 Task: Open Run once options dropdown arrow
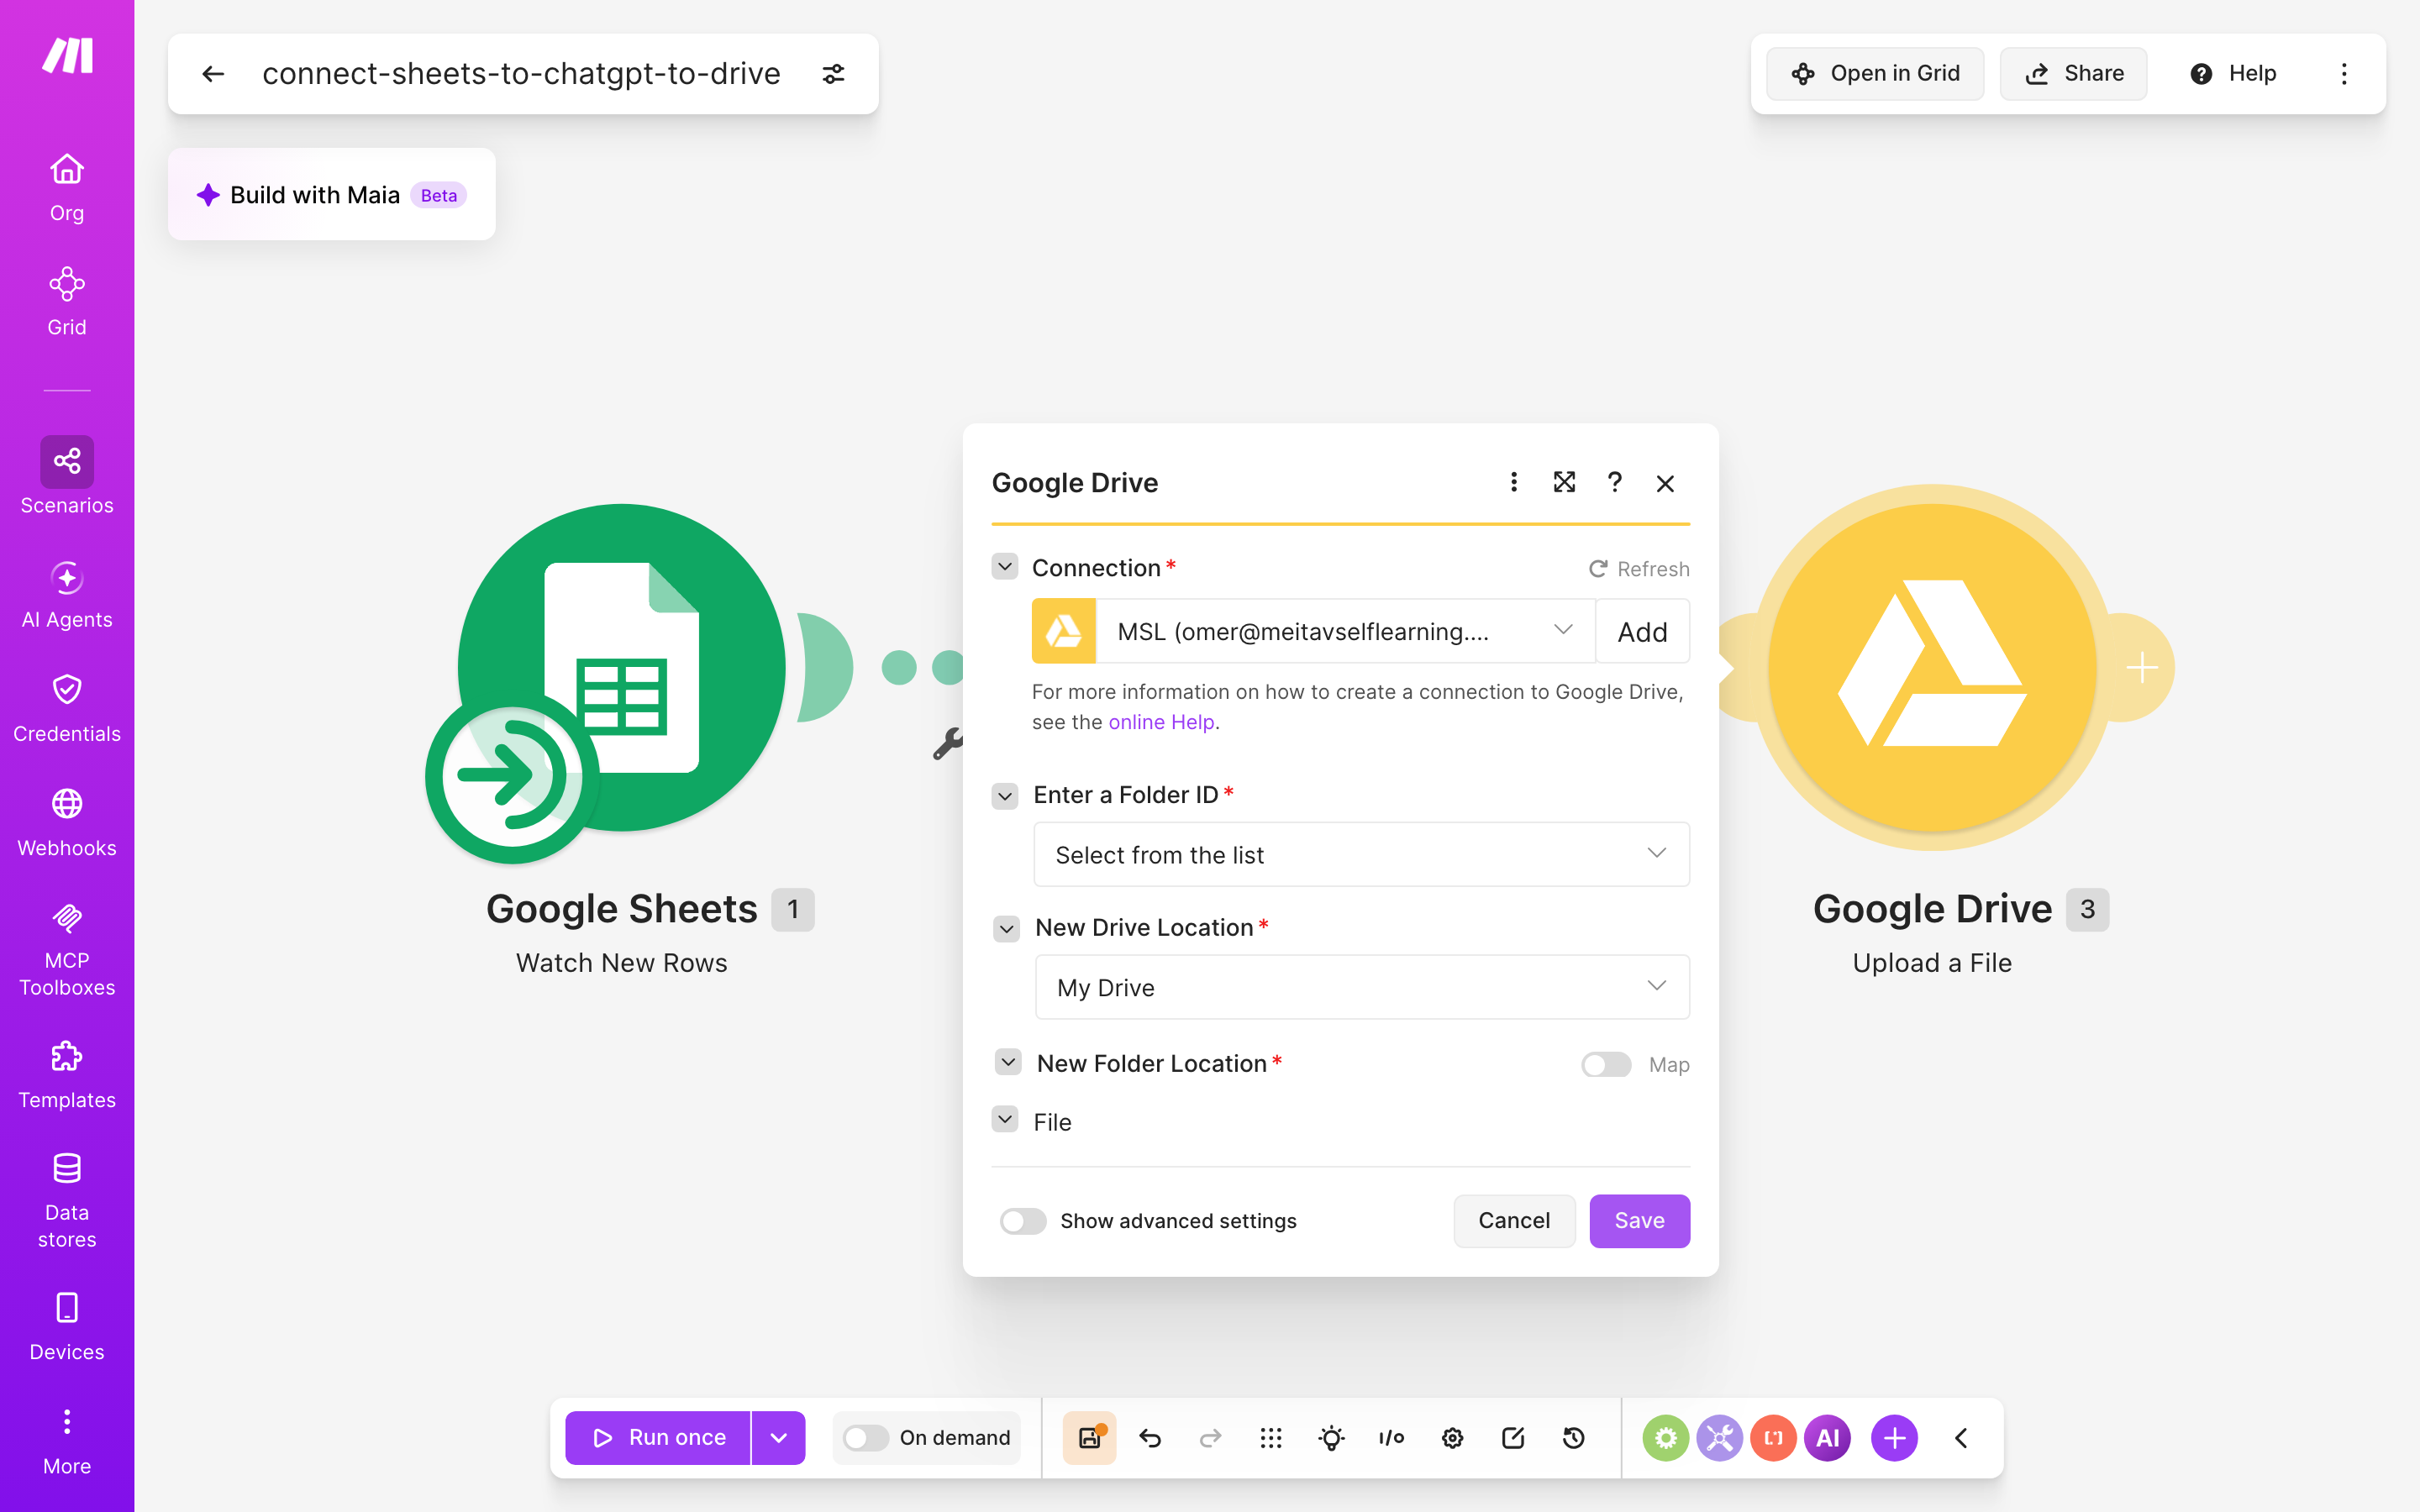click(778, 1438)
